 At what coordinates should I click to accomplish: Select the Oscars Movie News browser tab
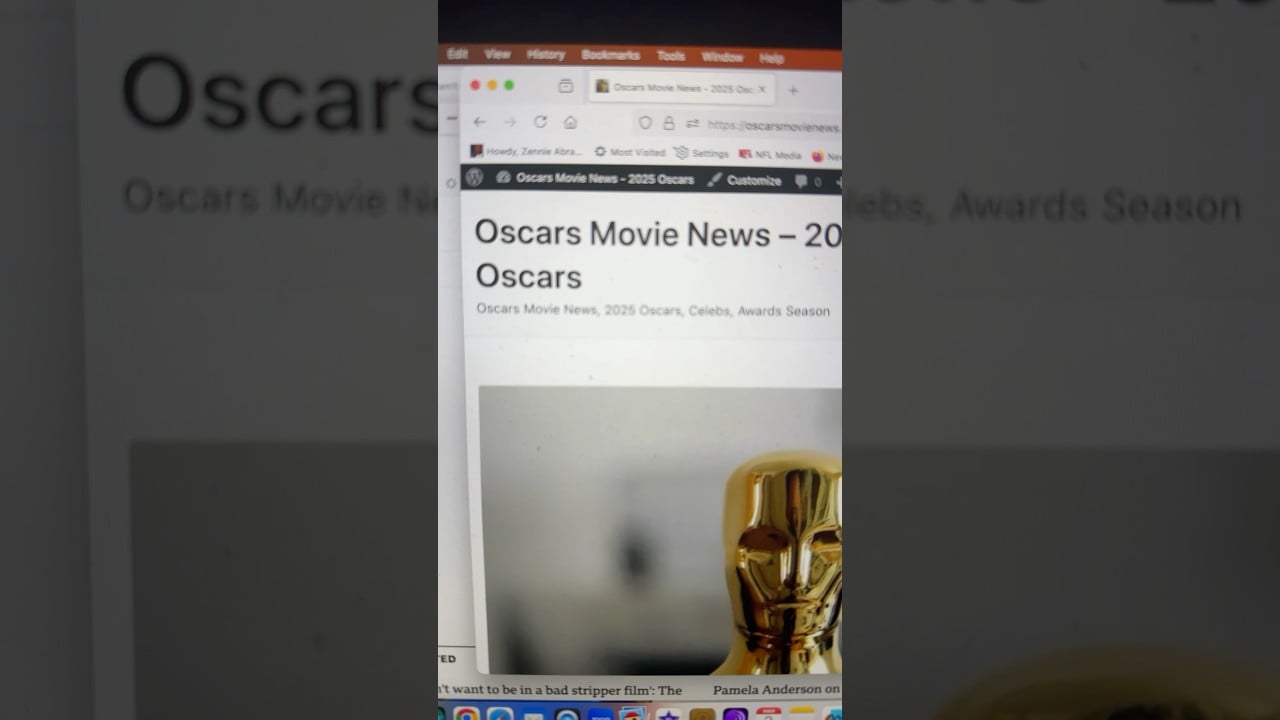[x=682, y=88]
